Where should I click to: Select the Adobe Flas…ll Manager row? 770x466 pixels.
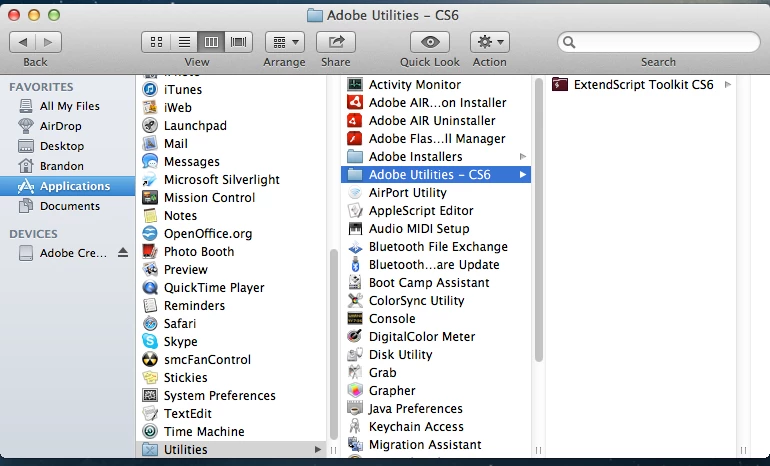coord(436,138)
